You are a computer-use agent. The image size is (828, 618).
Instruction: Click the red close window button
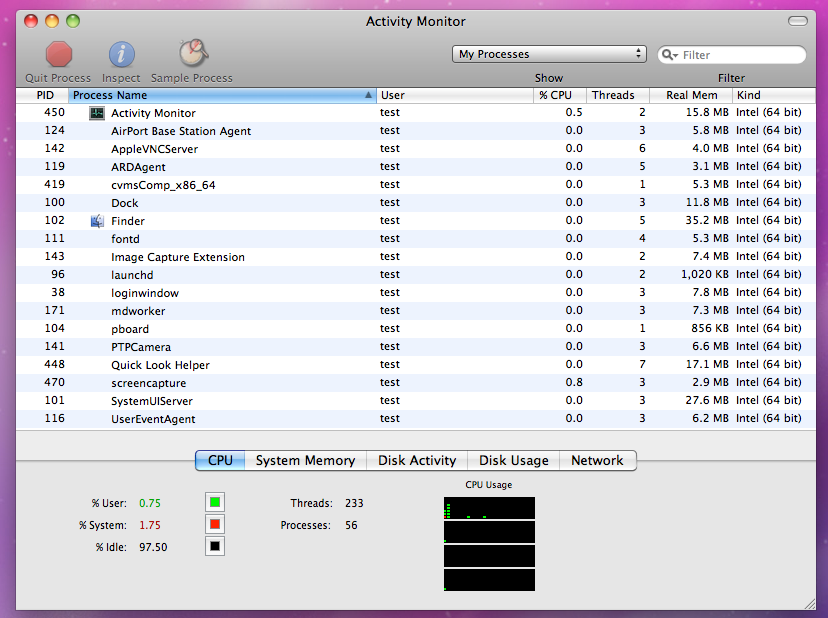click(31, 21)
